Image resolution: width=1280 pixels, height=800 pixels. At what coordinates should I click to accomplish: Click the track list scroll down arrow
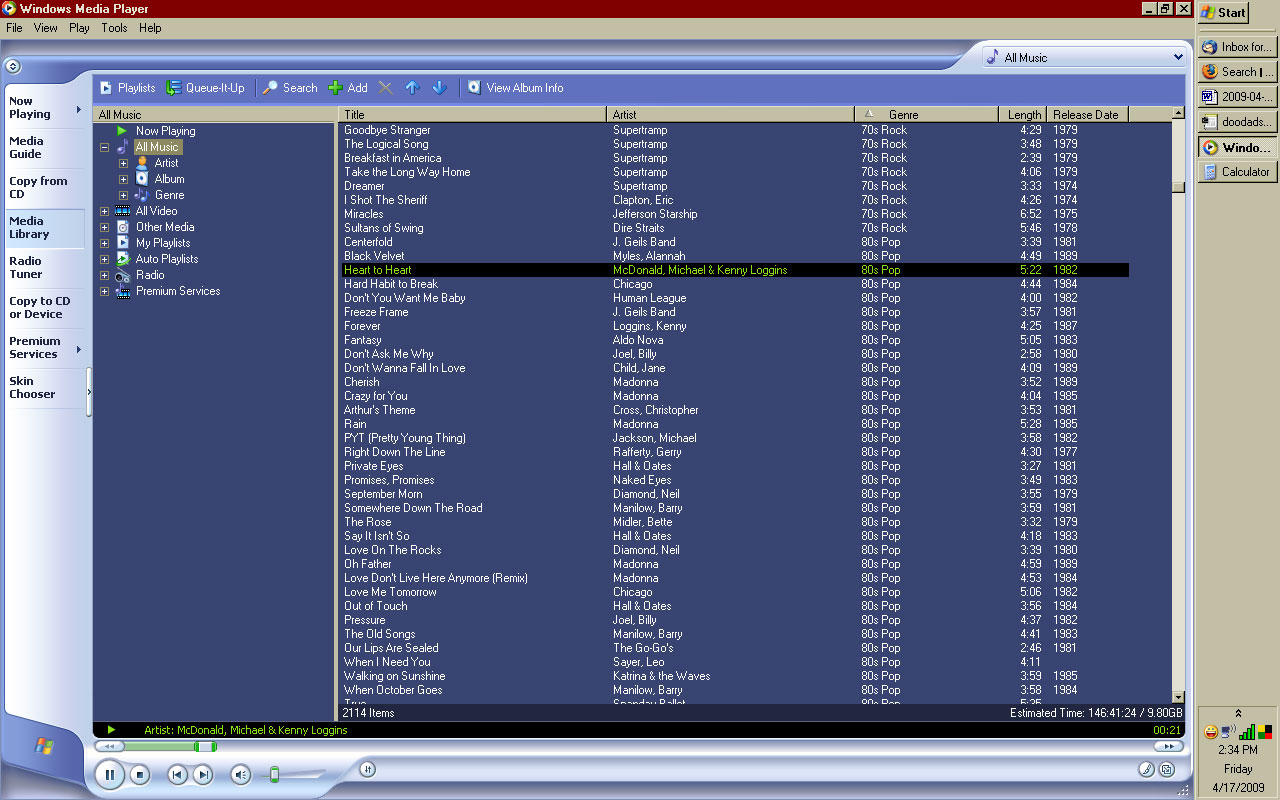click(x=1178, y=697)
